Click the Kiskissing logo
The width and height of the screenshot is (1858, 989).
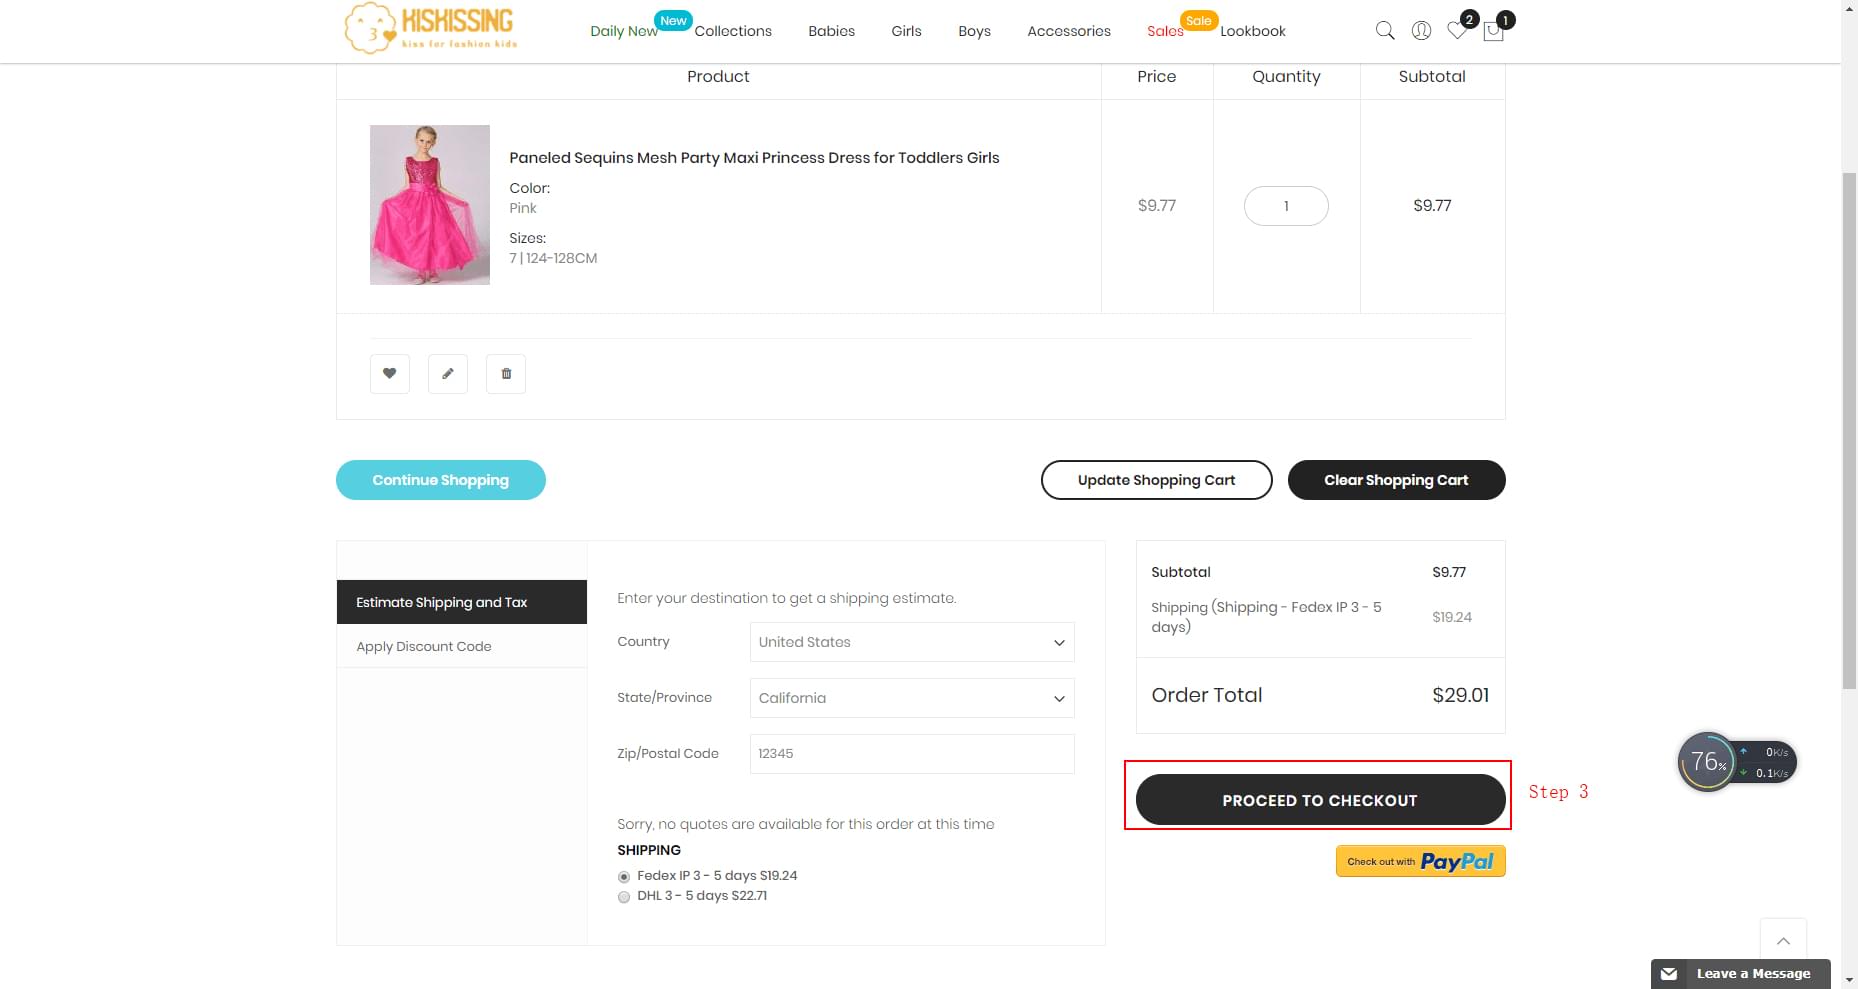click(x=428, y=28)
